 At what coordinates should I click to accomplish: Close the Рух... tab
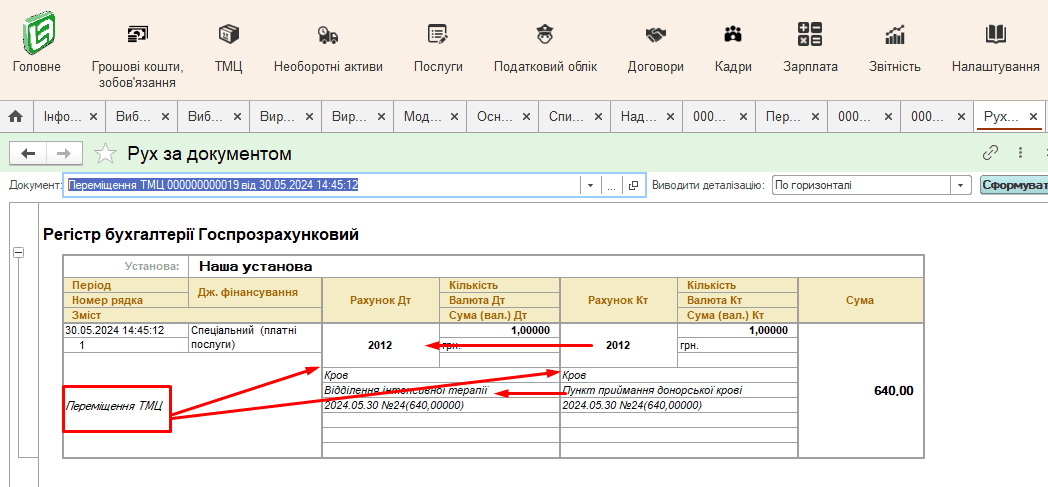click(1034, 117)
